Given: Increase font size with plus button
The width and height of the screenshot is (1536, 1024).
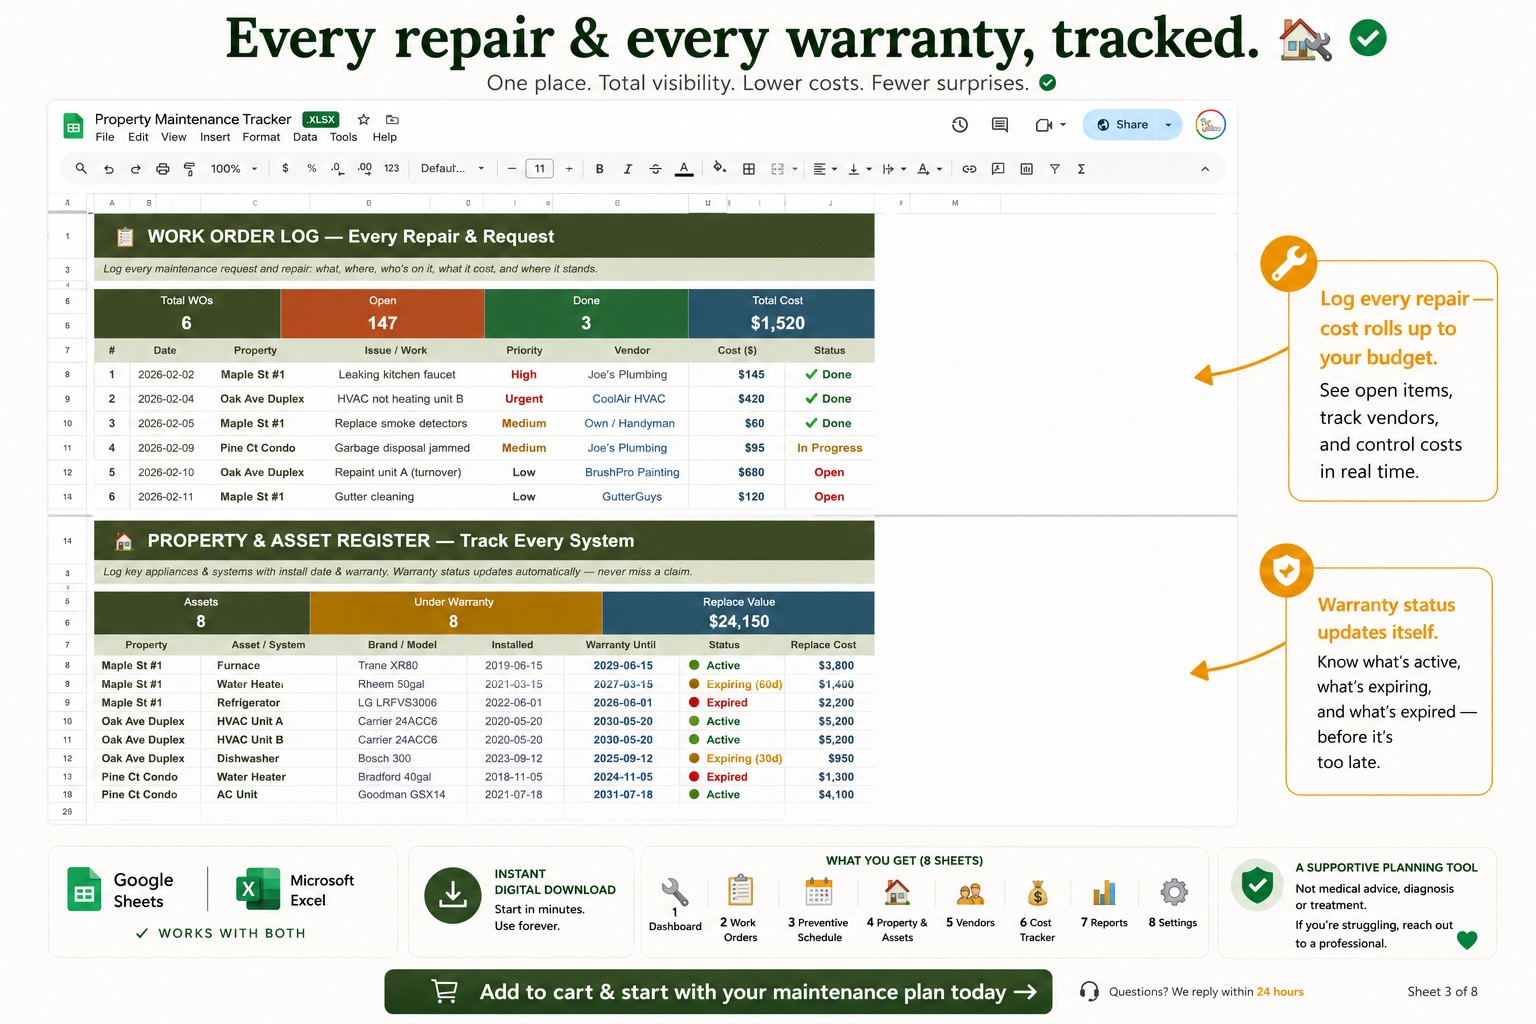Looking at the screenshot, I should click(569, 169).
